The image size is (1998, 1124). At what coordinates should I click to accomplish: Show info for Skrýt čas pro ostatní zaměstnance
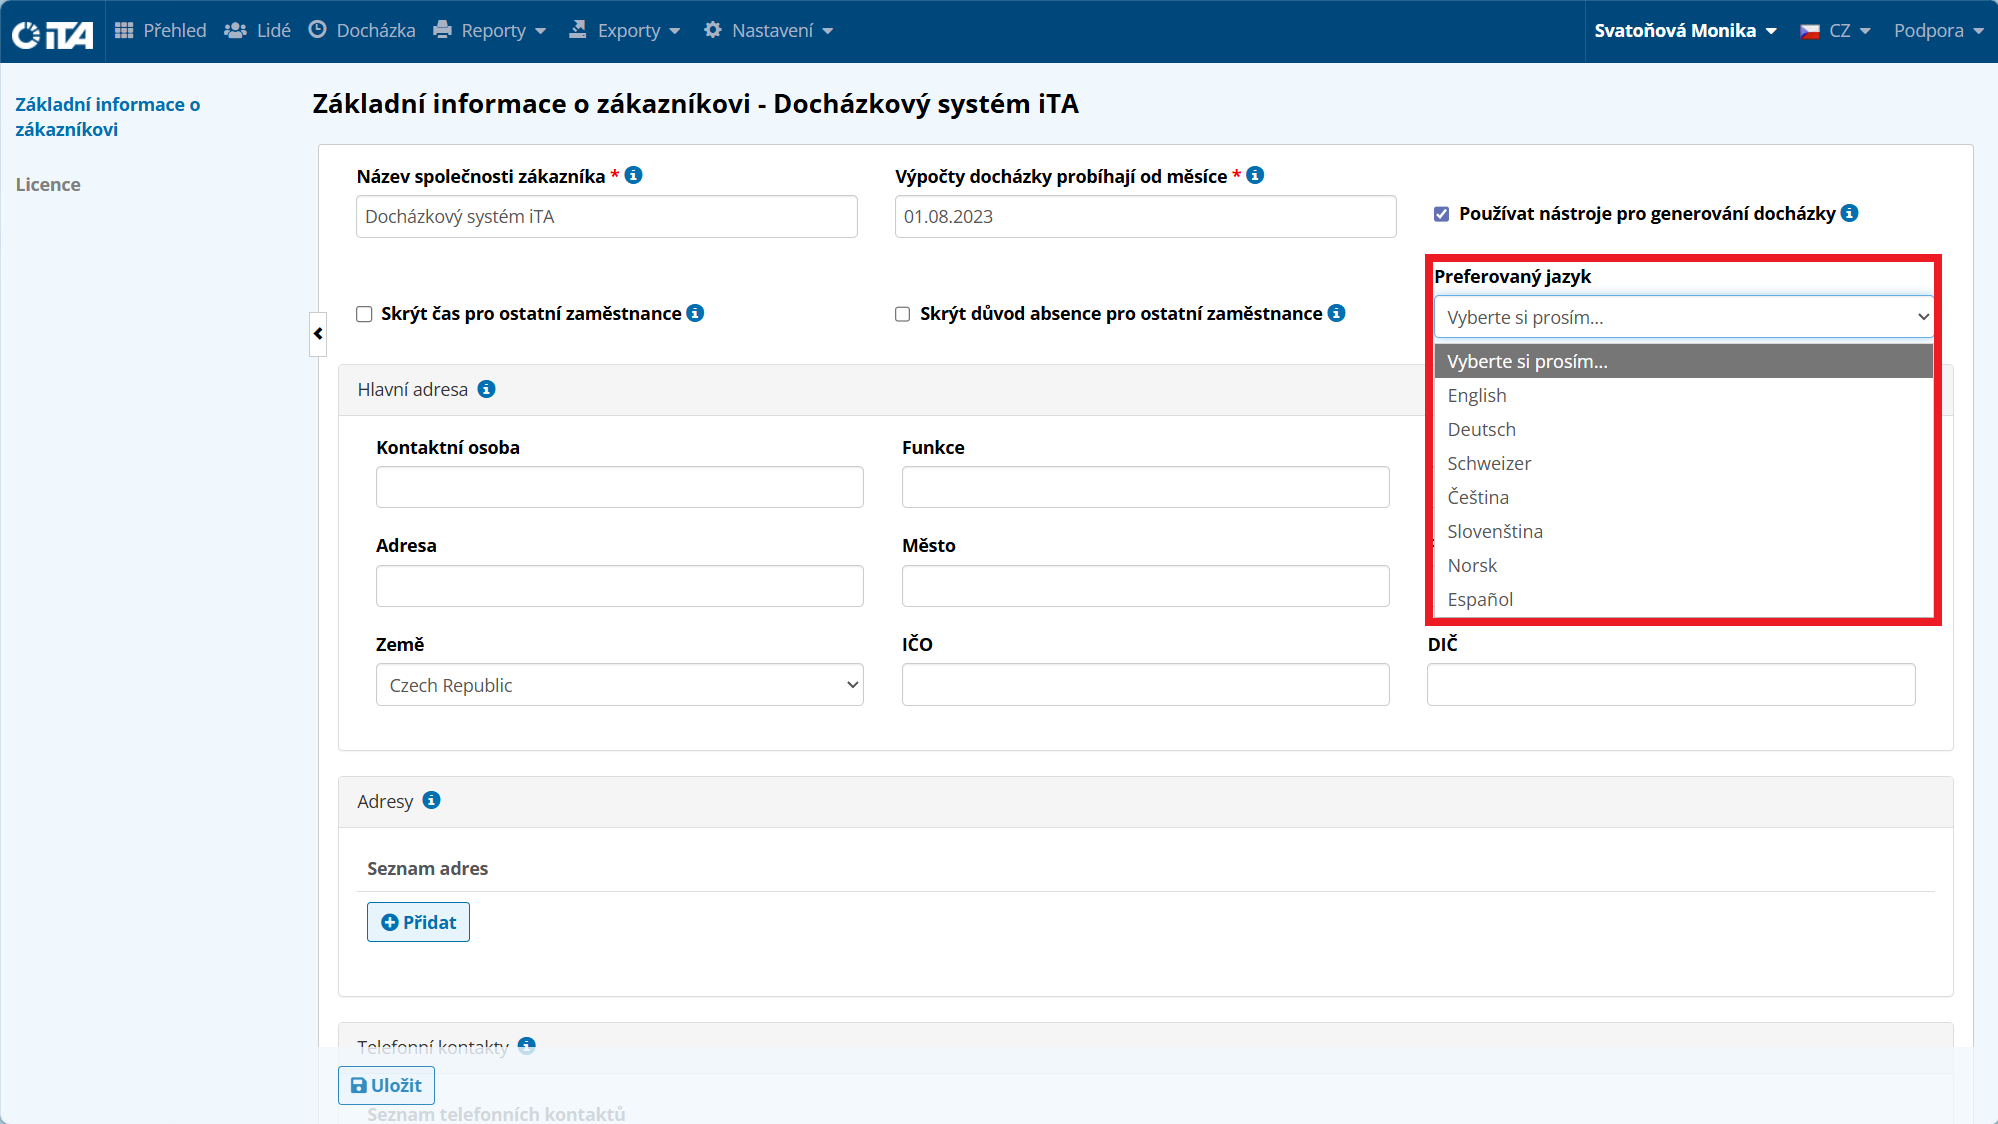[x=695, y=313]
